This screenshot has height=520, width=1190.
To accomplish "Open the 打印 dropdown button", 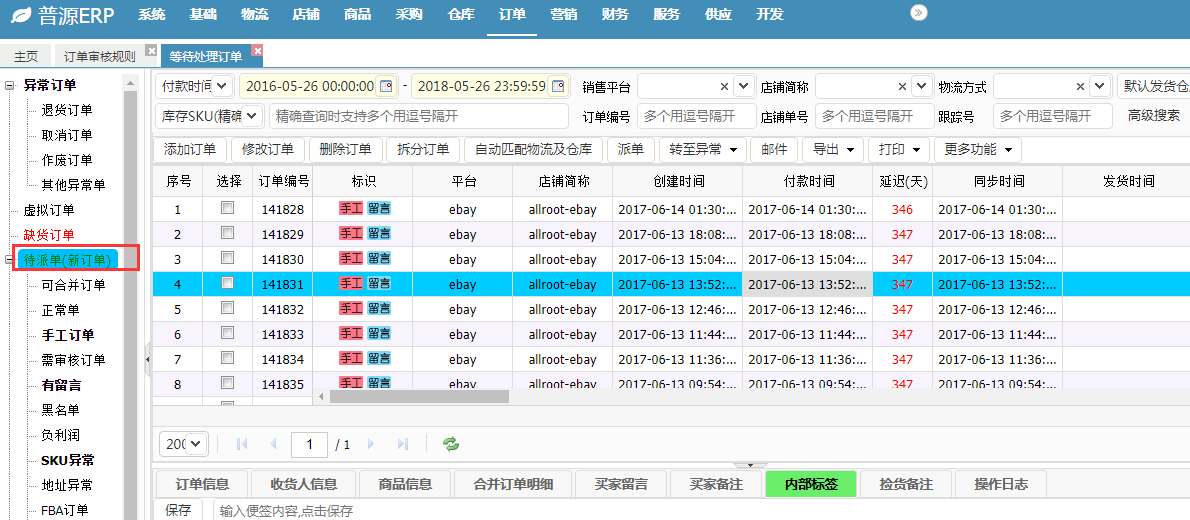I will 899,150.
